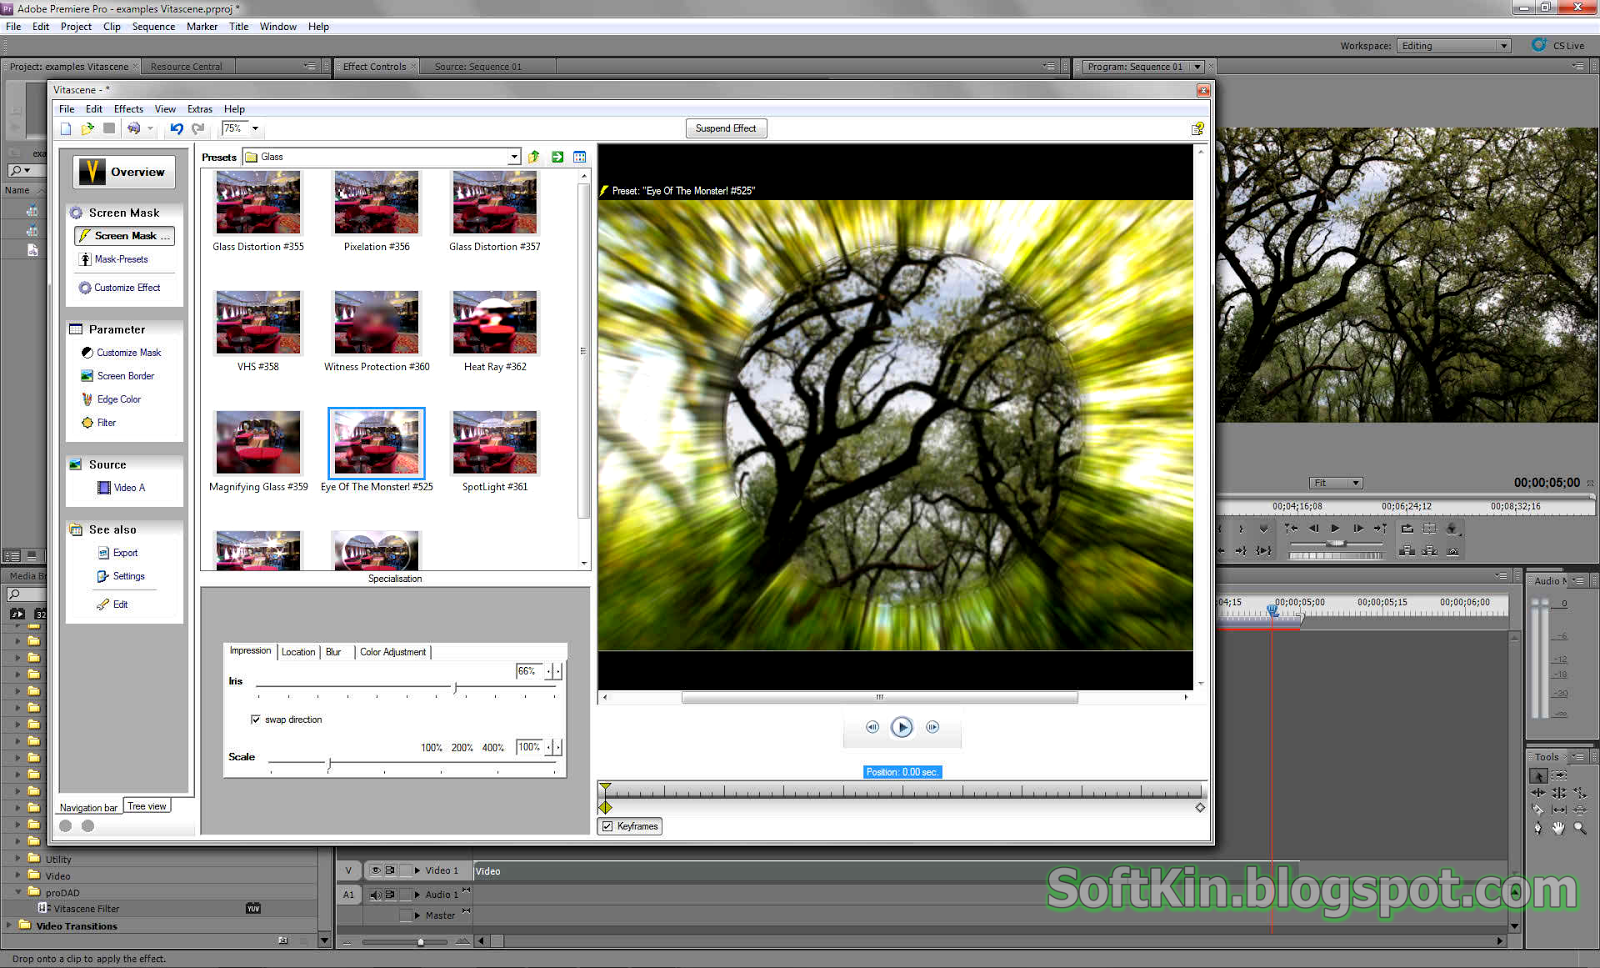Step back one frame in Vitascene preview
The image size is (1600, 968).
872,727
